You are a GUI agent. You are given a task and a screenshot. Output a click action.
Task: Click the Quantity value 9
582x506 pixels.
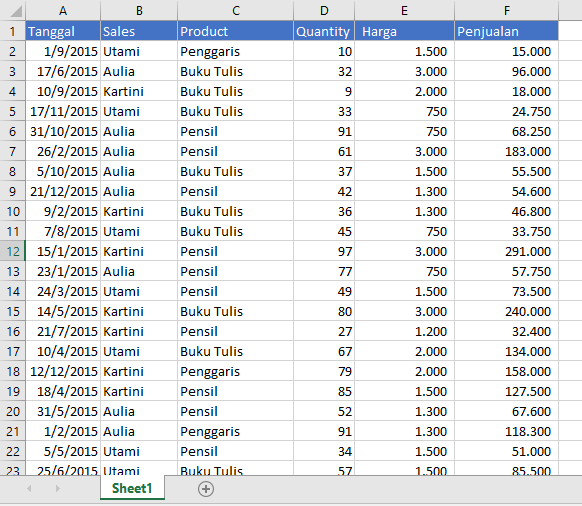click(324, 91)
